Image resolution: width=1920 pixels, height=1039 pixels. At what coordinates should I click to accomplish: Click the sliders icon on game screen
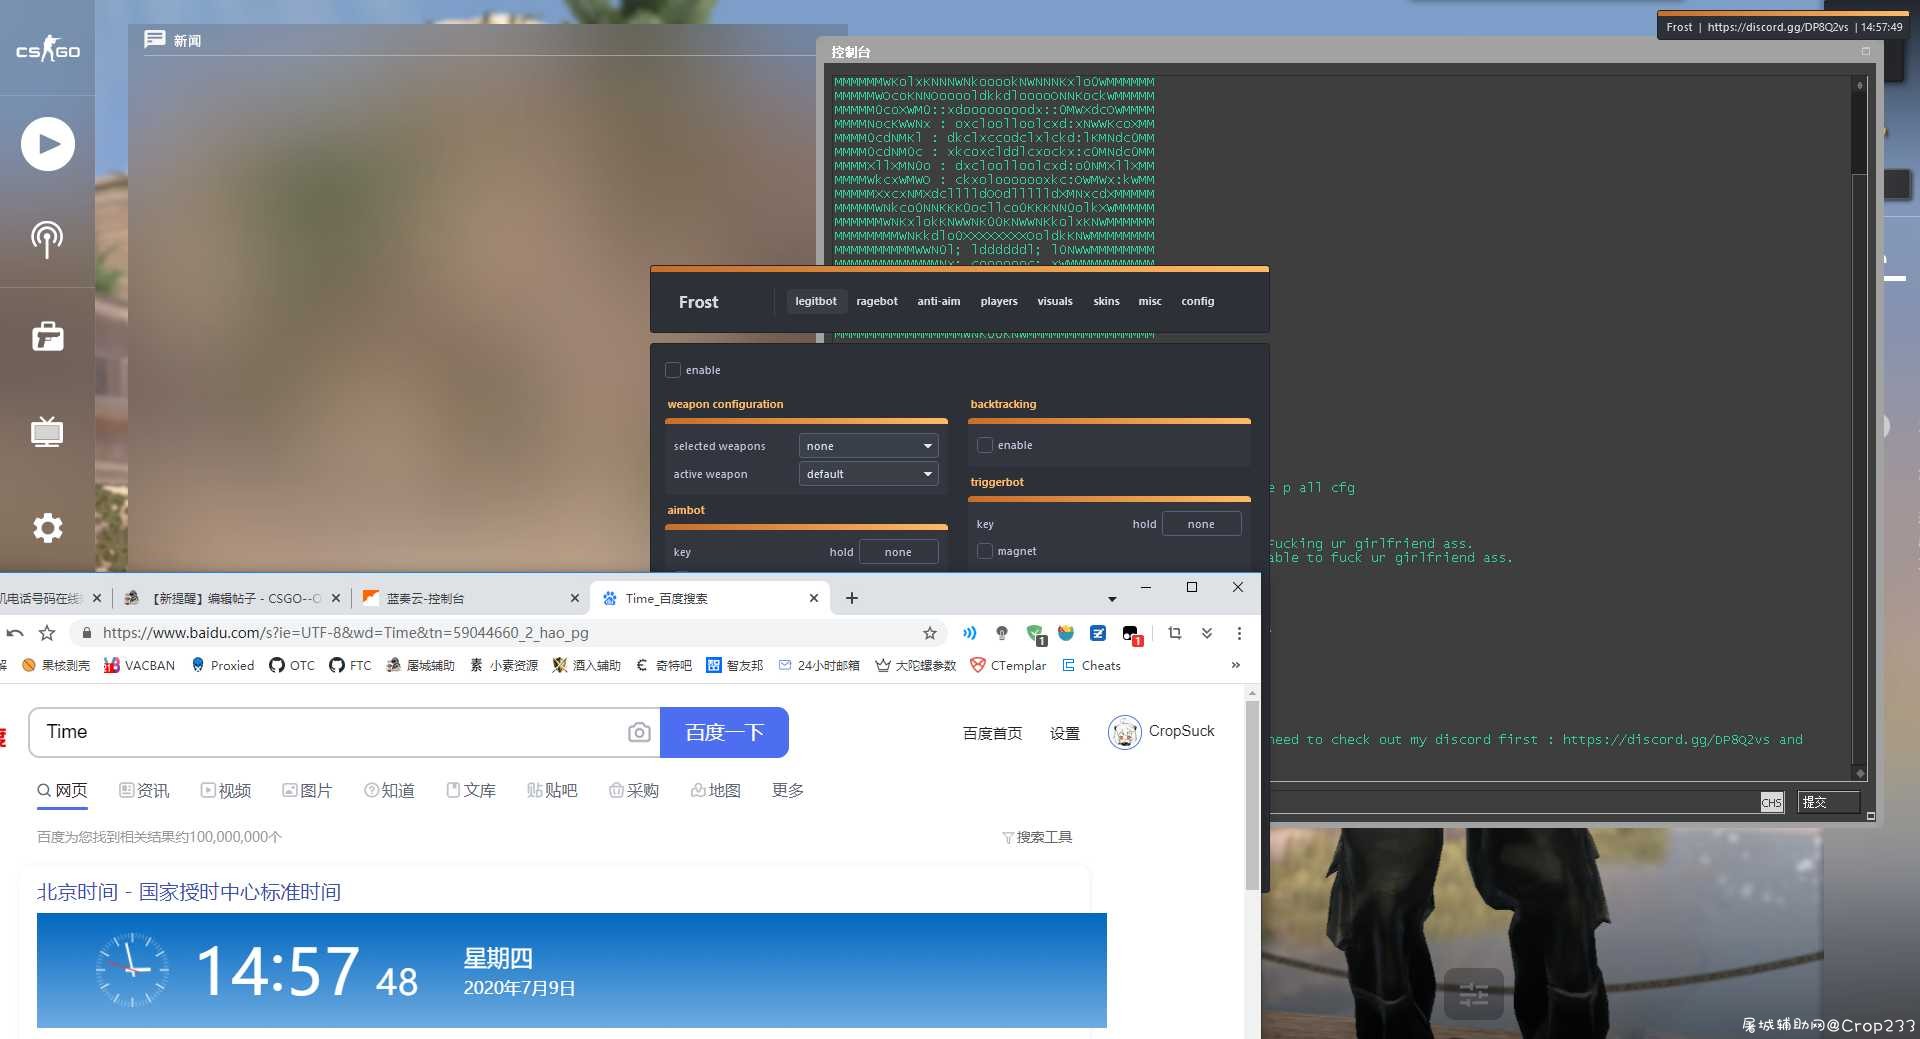pos(1474,994)
